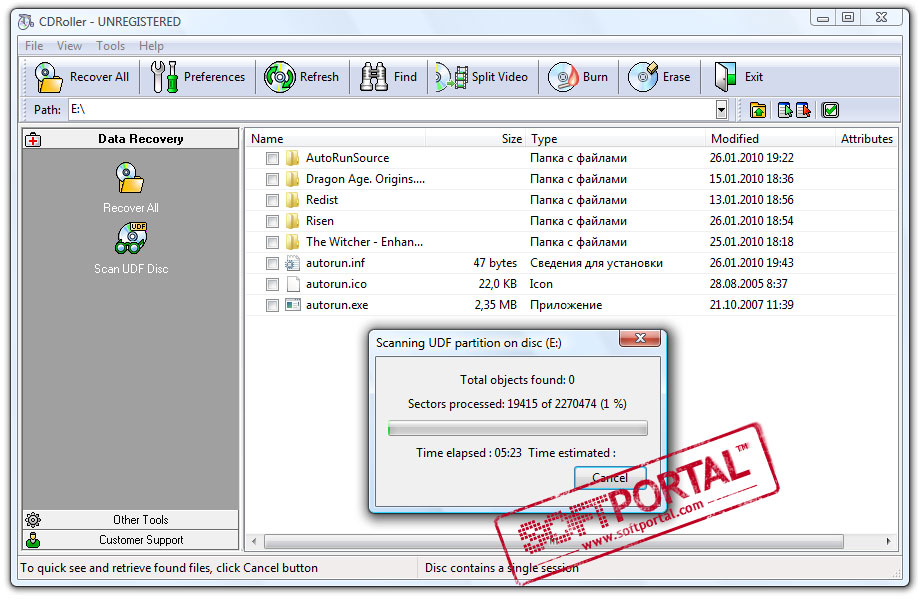The width and height of the screenshot is (918, 599).
Task: Open Preferences from the toolbar
Action: tap(198, 77)
